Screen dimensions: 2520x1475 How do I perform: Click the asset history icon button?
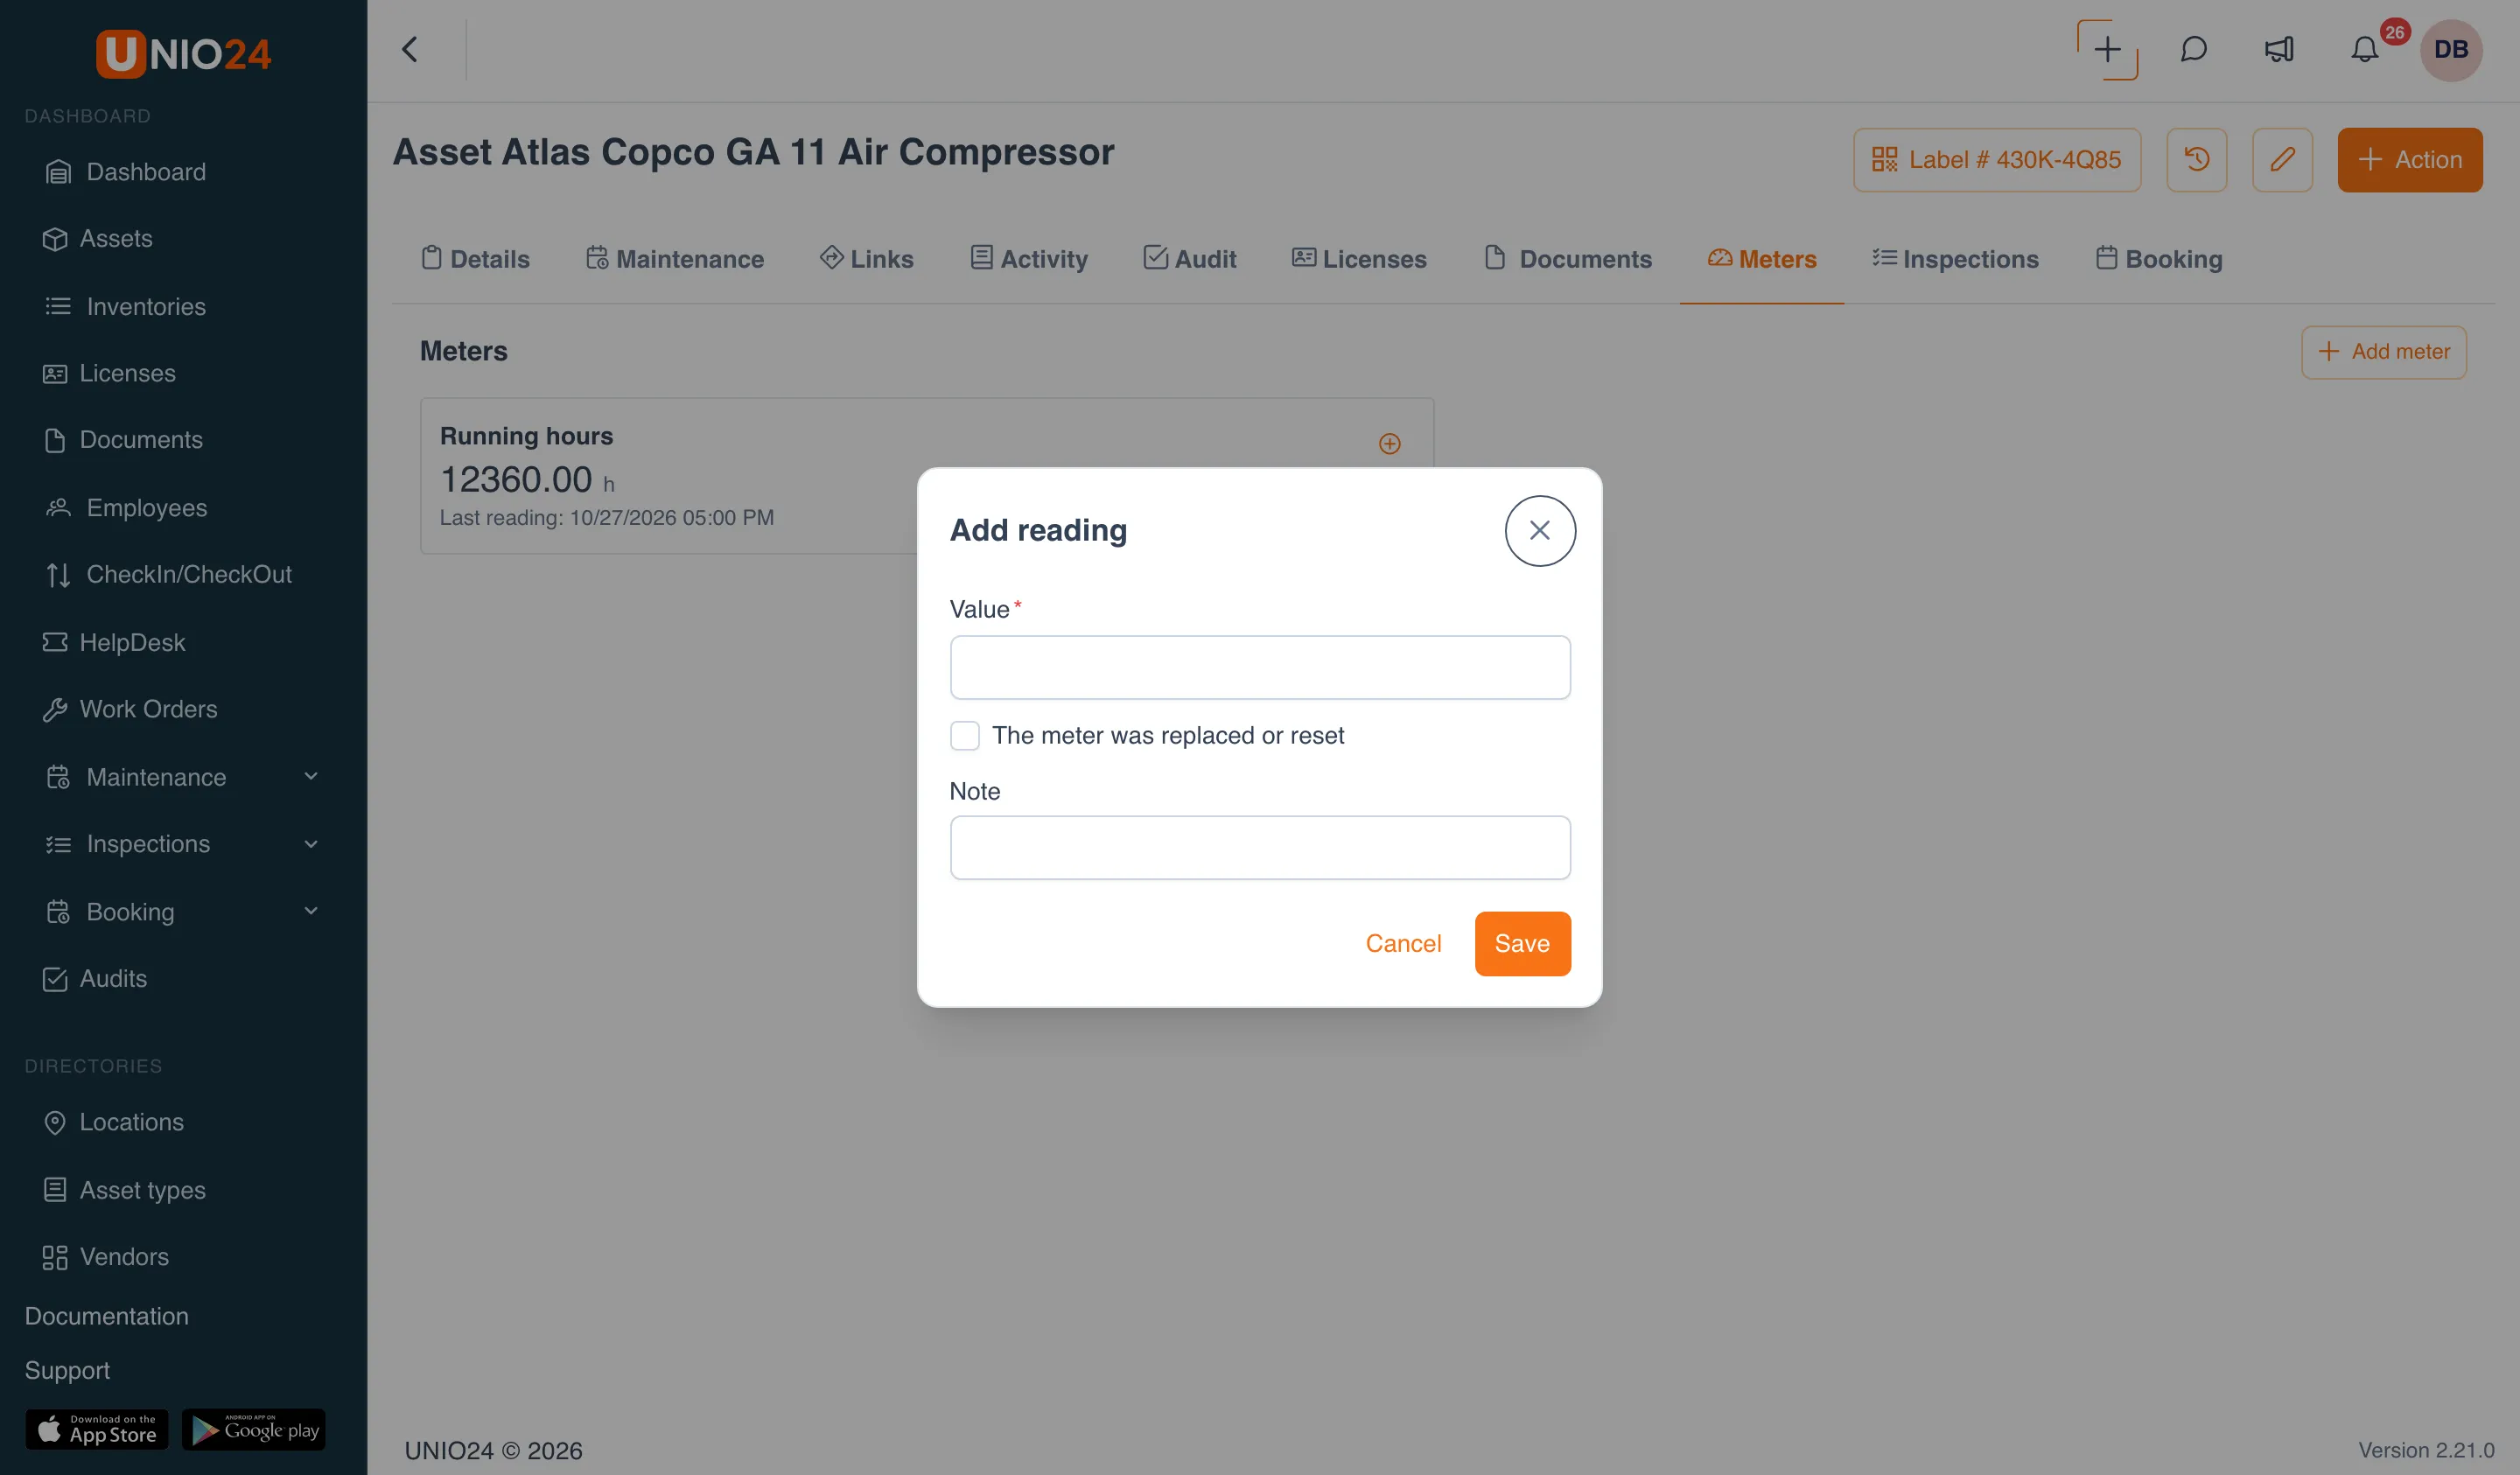tap(2196, 160)
